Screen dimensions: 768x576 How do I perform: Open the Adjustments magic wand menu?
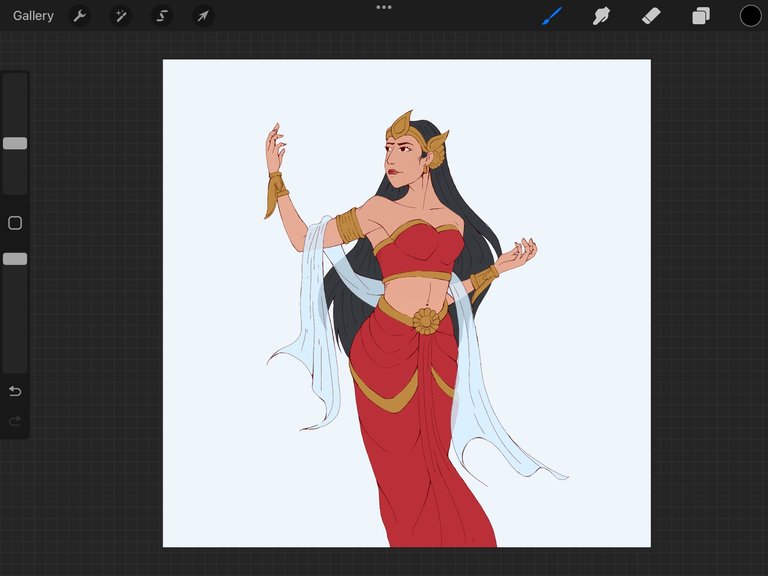(120, 16)
